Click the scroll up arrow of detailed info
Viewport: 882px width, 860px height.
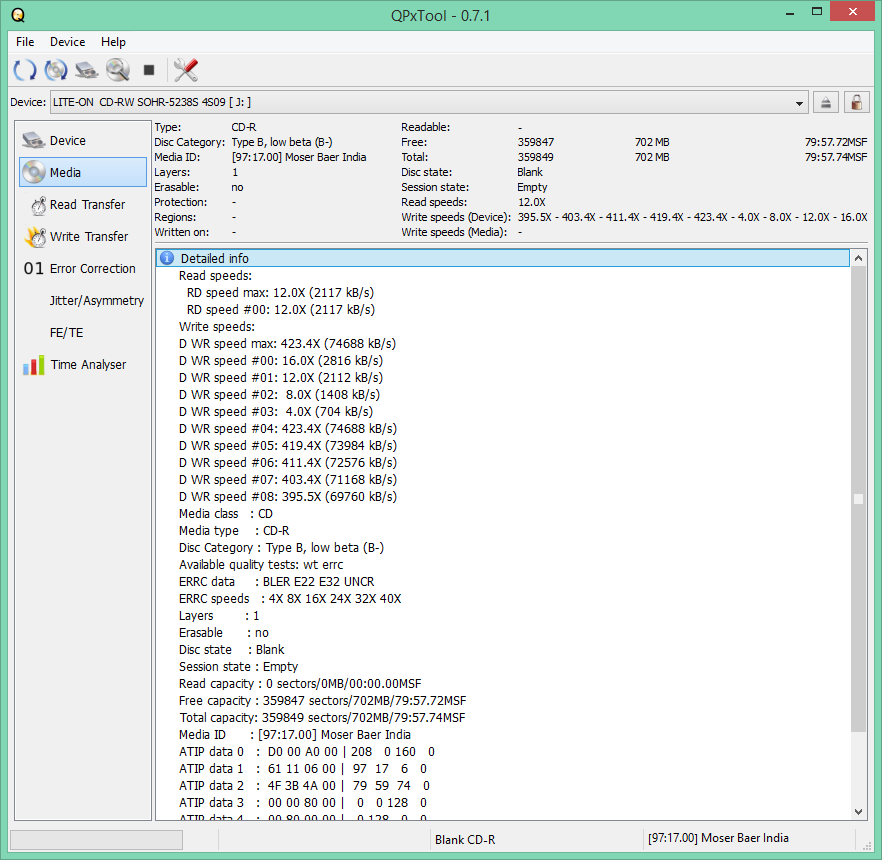[x=858, y=258]
